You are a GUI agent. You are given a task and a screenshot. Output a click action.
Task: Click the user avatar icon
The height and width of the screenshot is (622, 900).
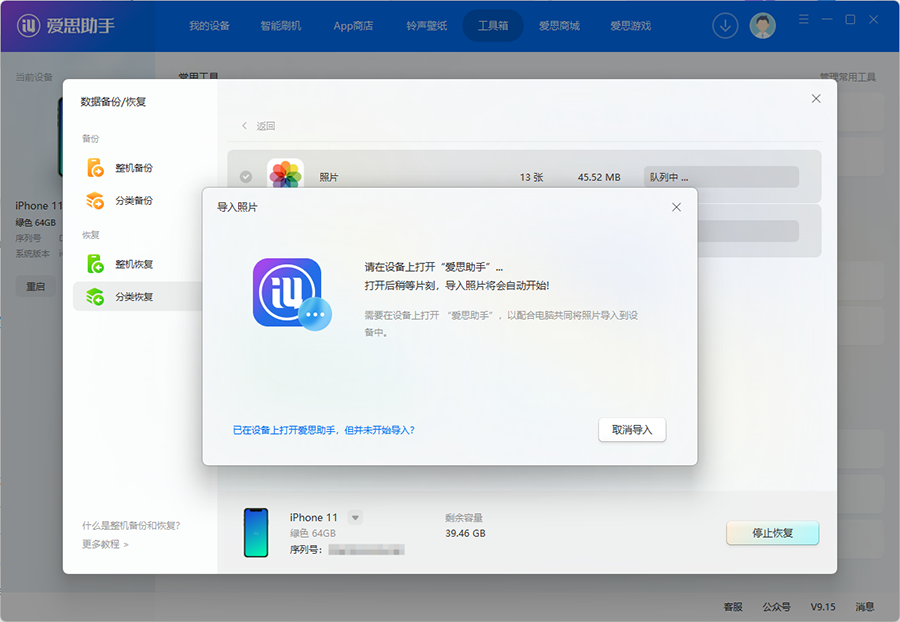pyautogui.click(x=762, y=26)
